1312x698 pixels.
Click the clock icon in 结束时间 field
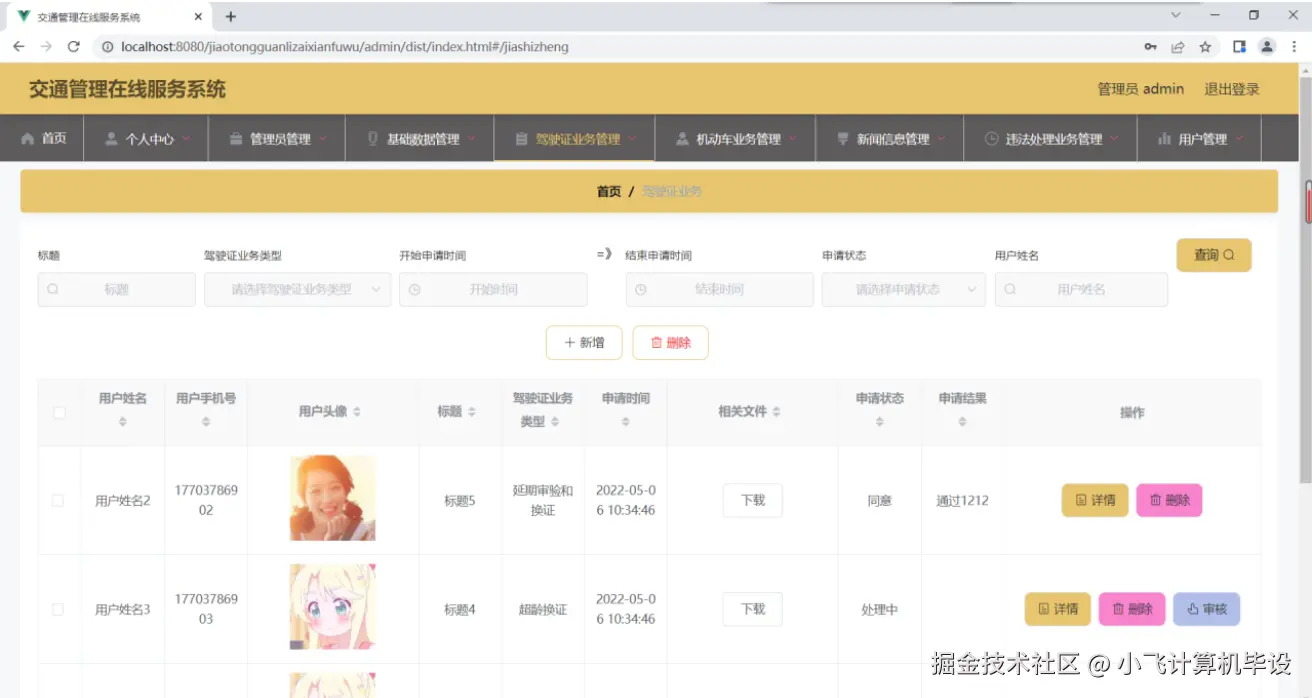641,289
